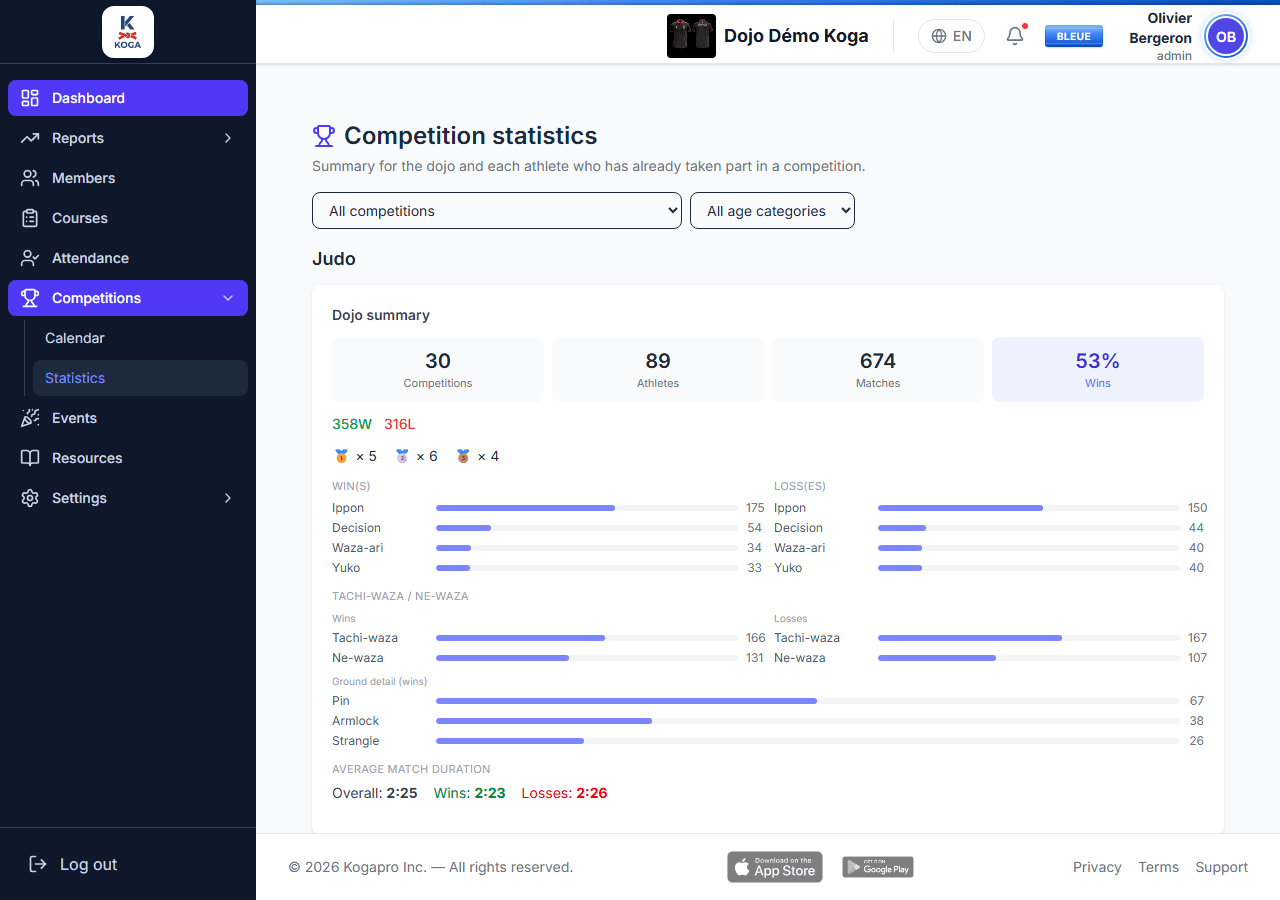Click the Competitions trophy icon in sidebar
The width and height of the screenshot is (1280, 900).
pos(30,298)
